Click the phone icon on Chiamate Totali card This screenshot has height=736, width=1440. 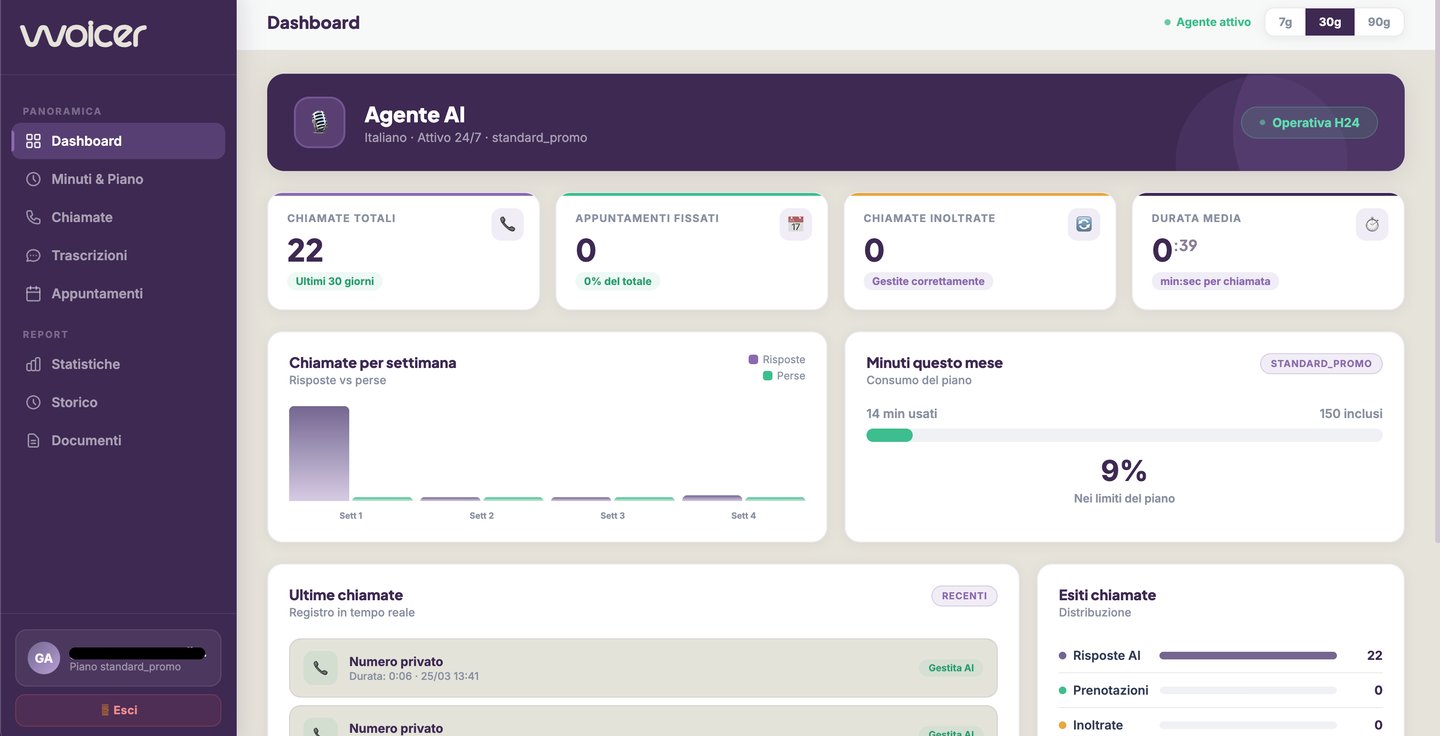coord(507,224)
